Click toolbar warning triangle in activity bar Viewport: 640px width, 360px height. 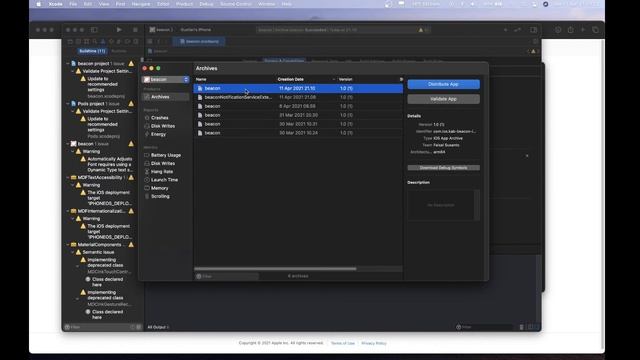tap(421, 30)
